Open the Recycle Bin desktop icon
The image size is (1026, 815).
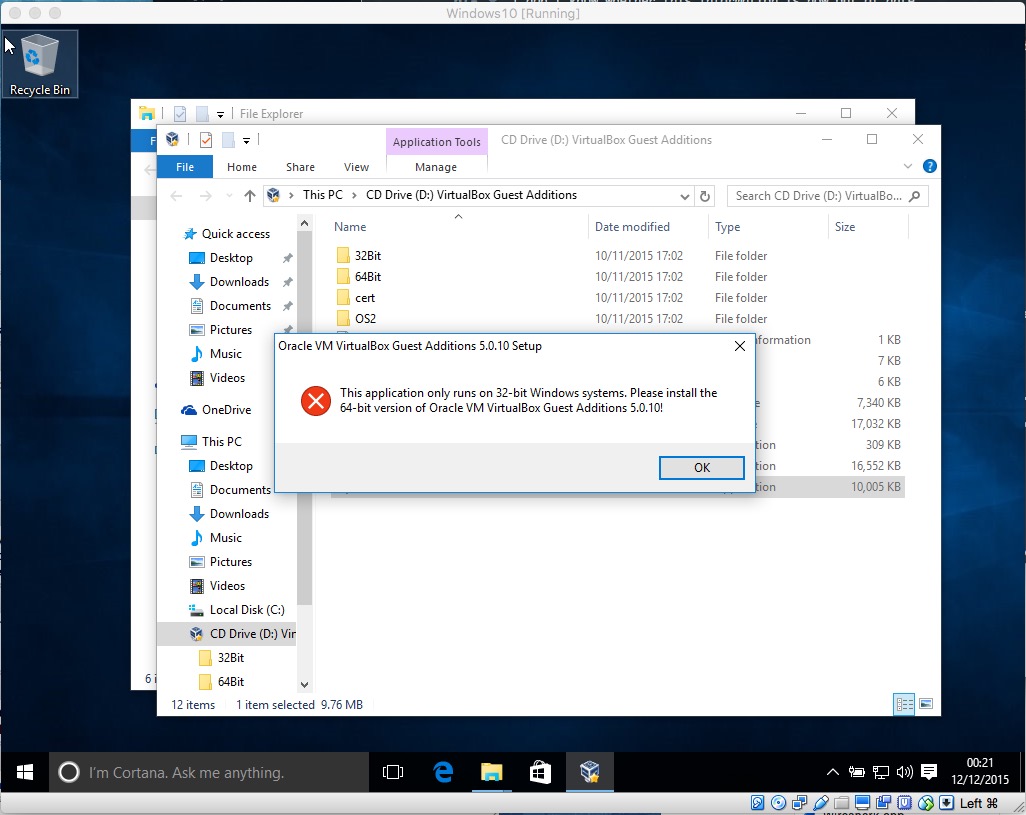tap(40, 64)
